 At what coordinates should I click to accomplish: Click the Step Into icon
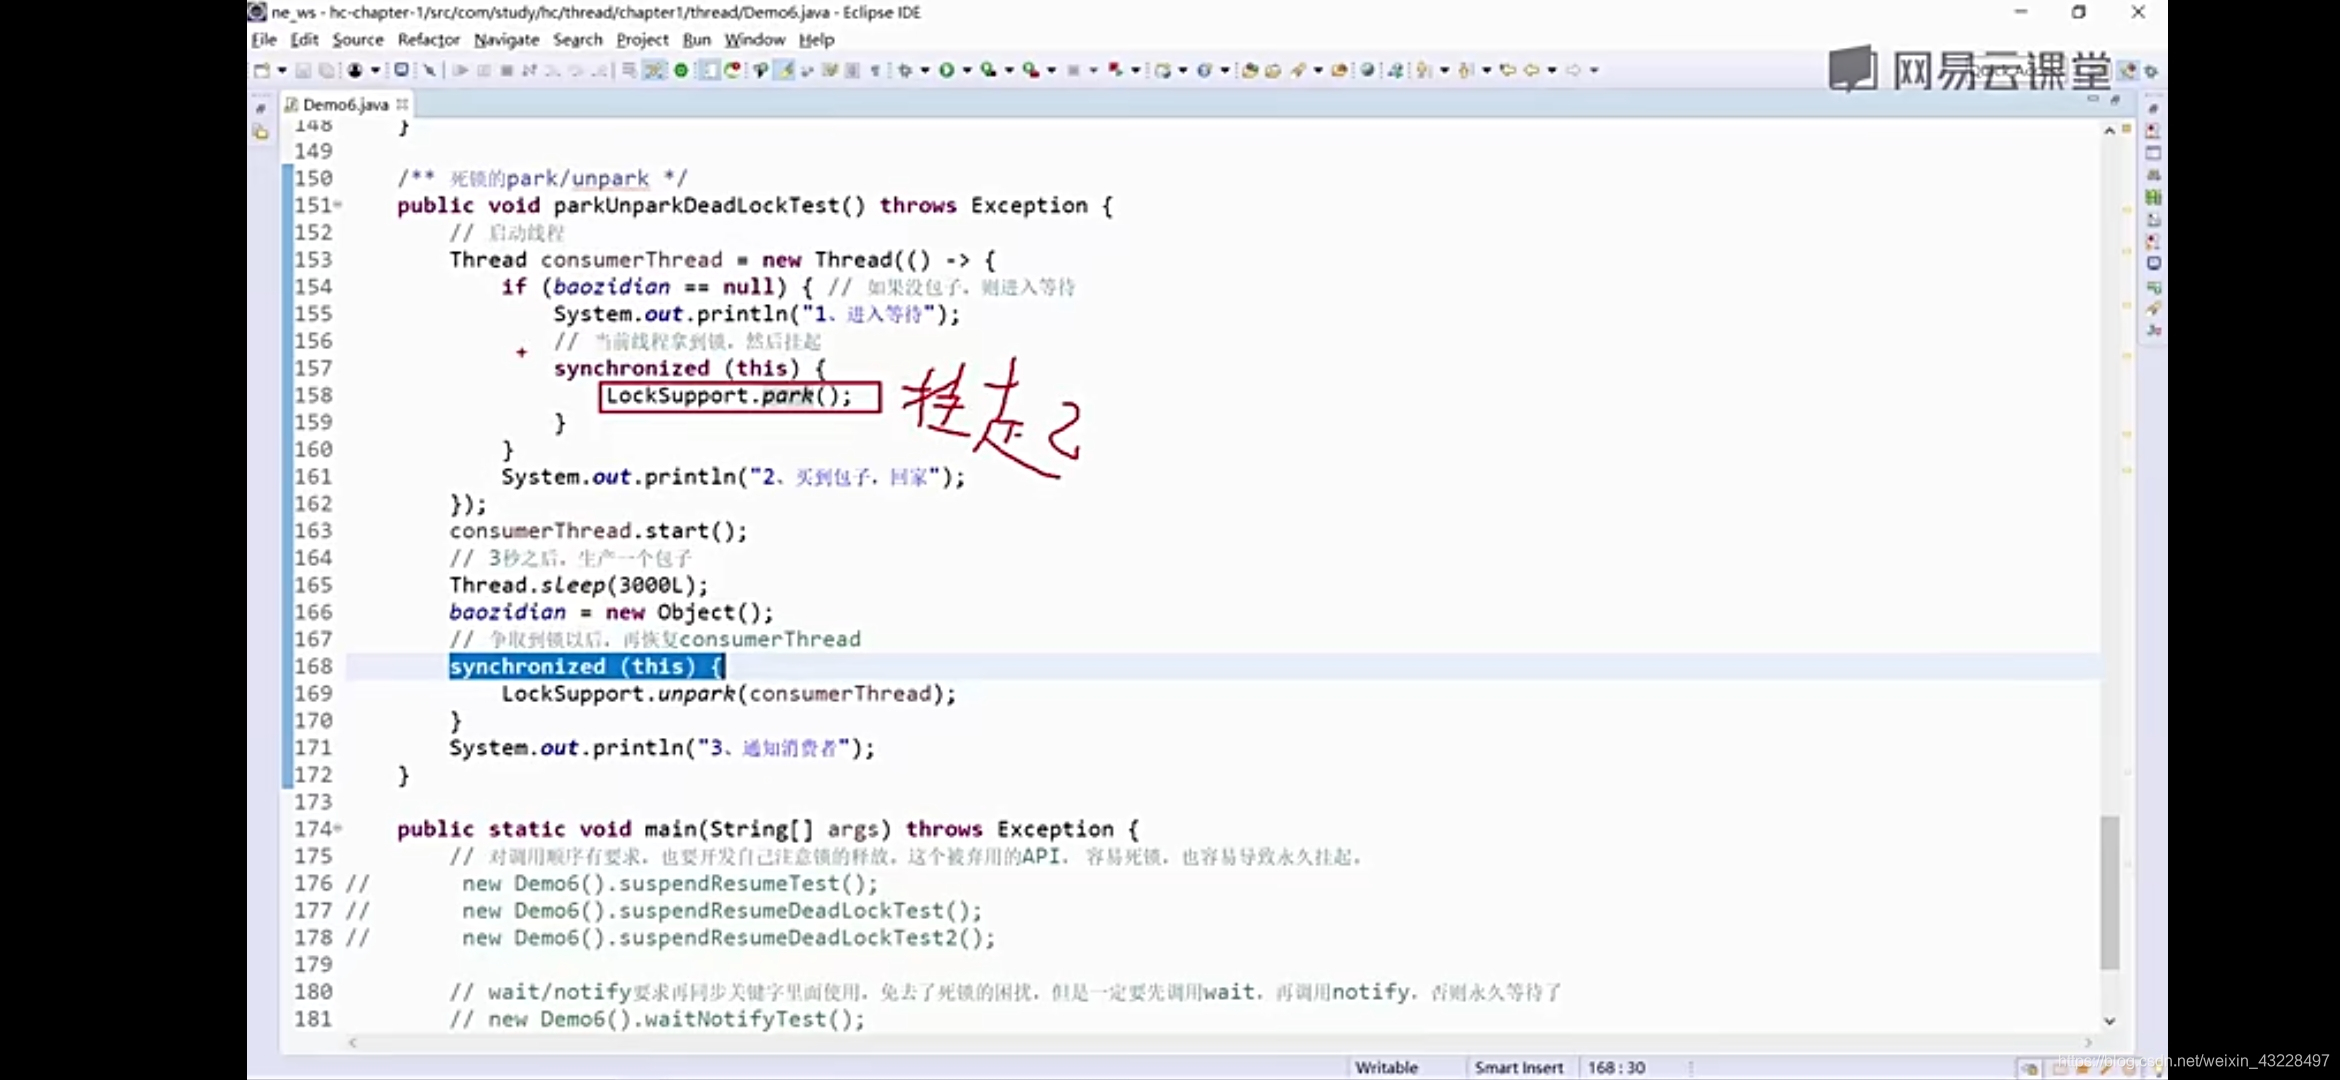point(553,70)
